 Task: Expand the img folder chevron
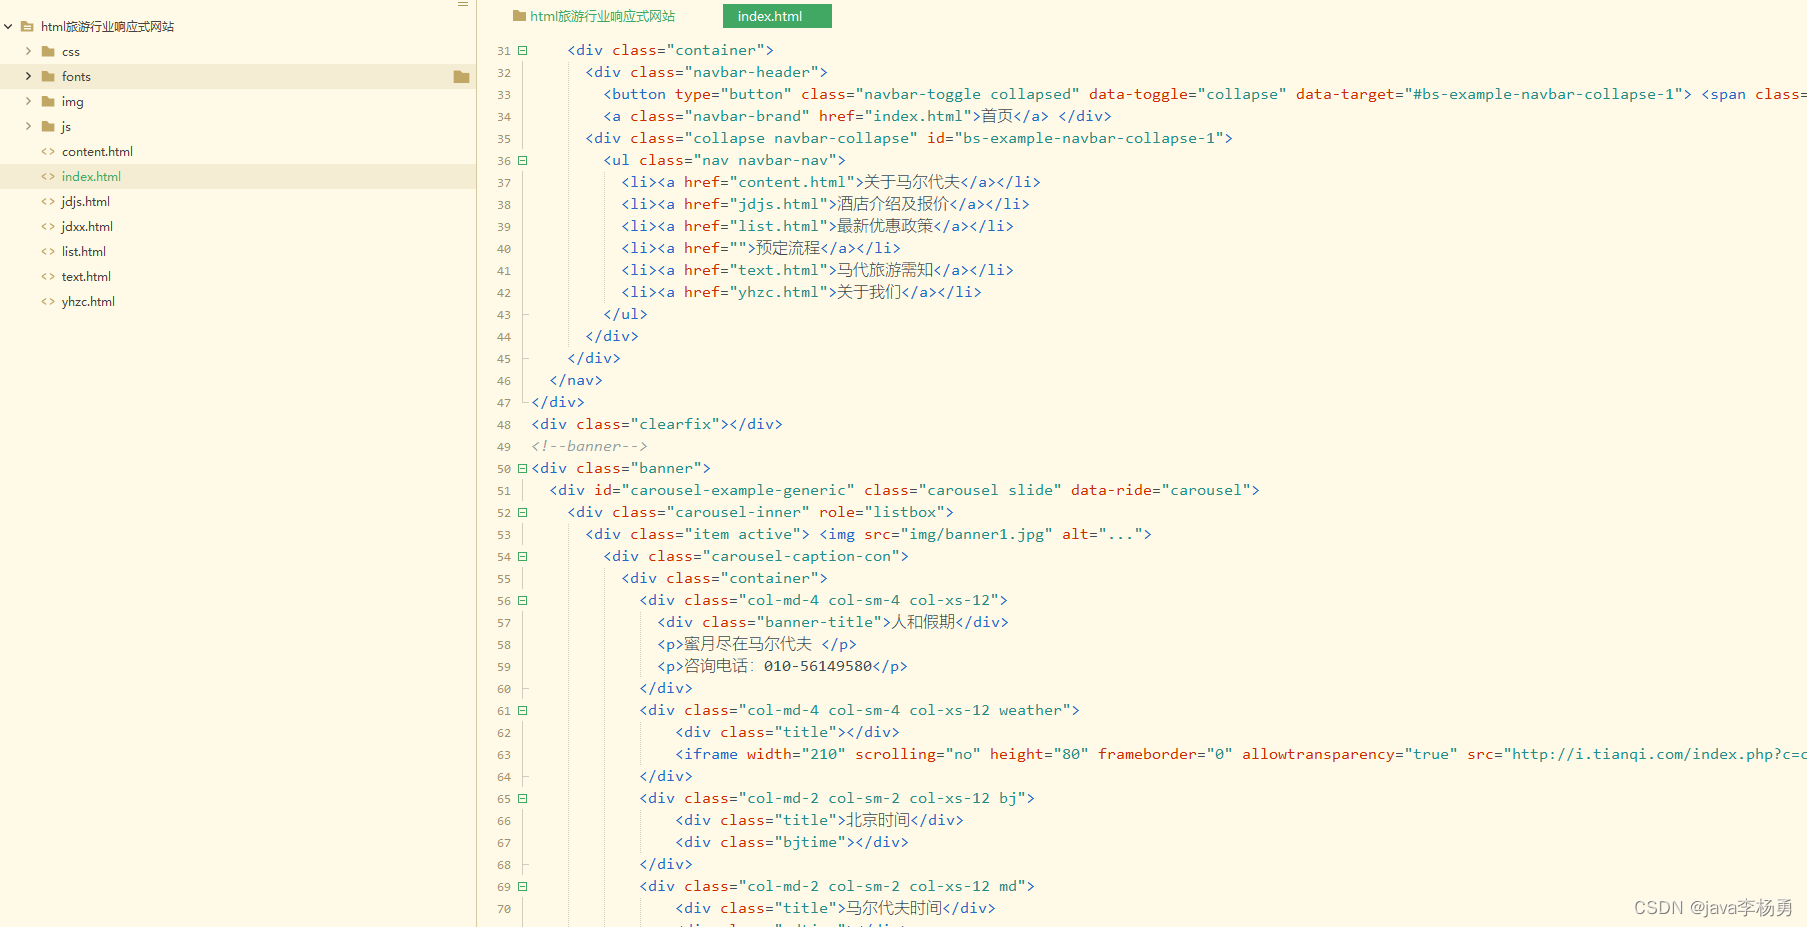pyautogui.click(x=28, y=101)
